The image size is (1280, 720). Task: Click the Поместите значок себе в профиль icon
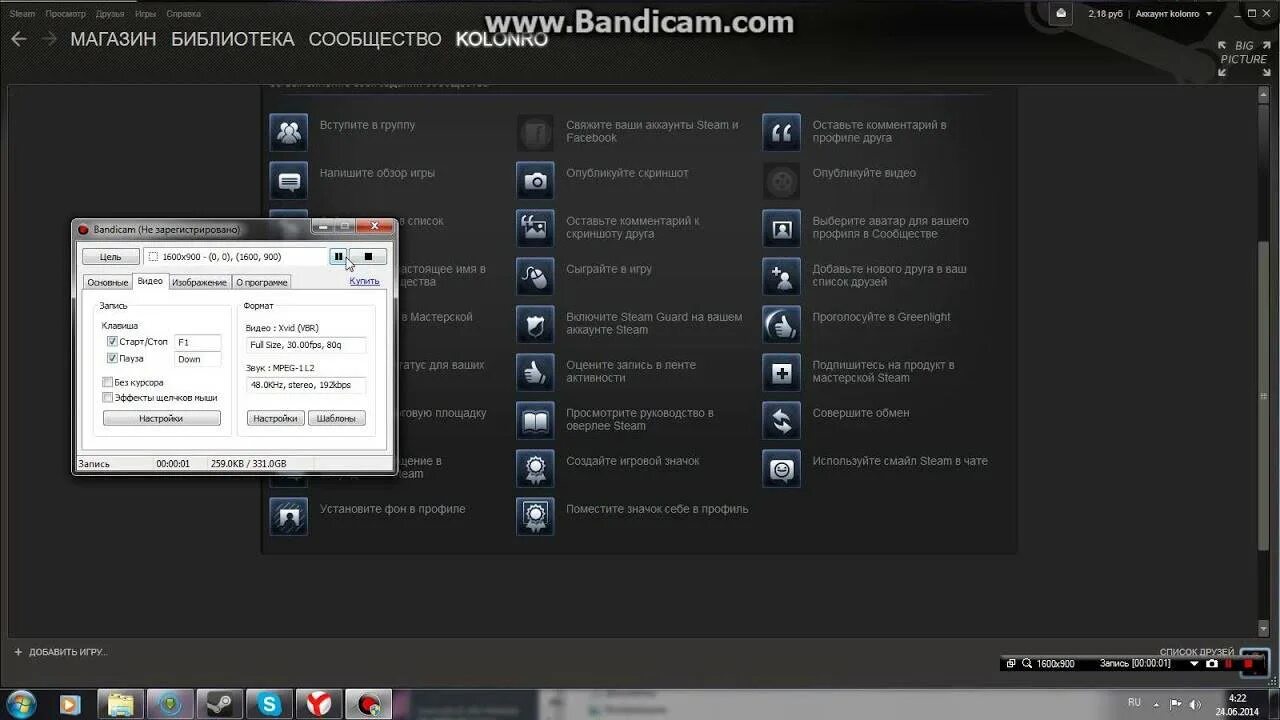535,516
